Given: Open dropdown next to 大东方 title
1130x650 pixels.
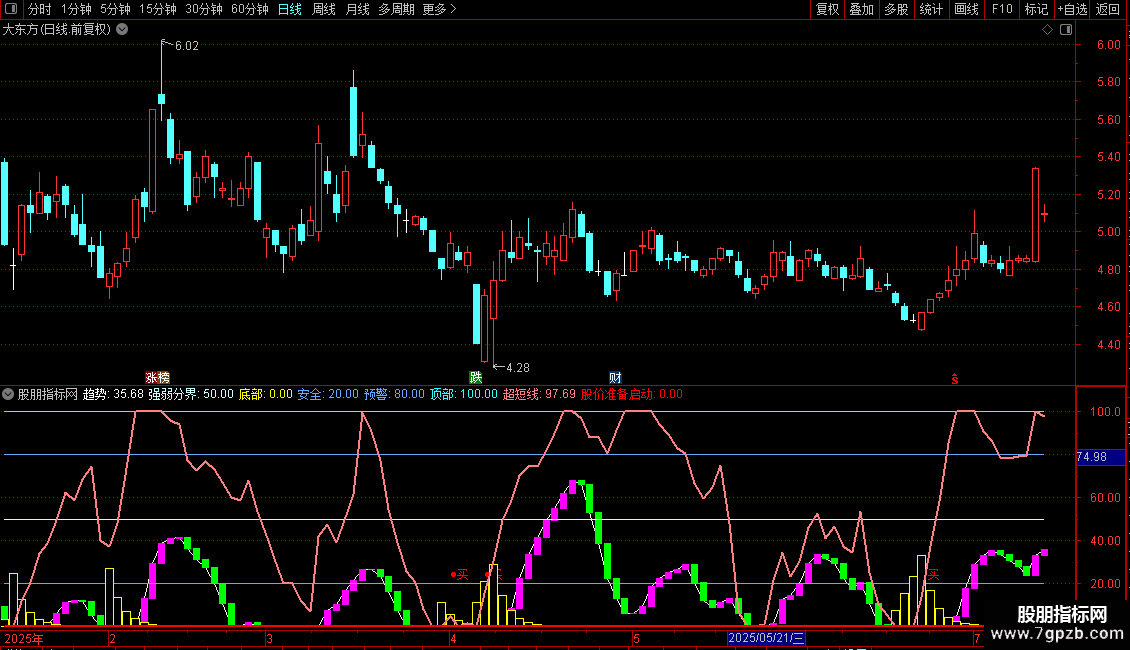Looking at the screenshot, I should point(123,30).
